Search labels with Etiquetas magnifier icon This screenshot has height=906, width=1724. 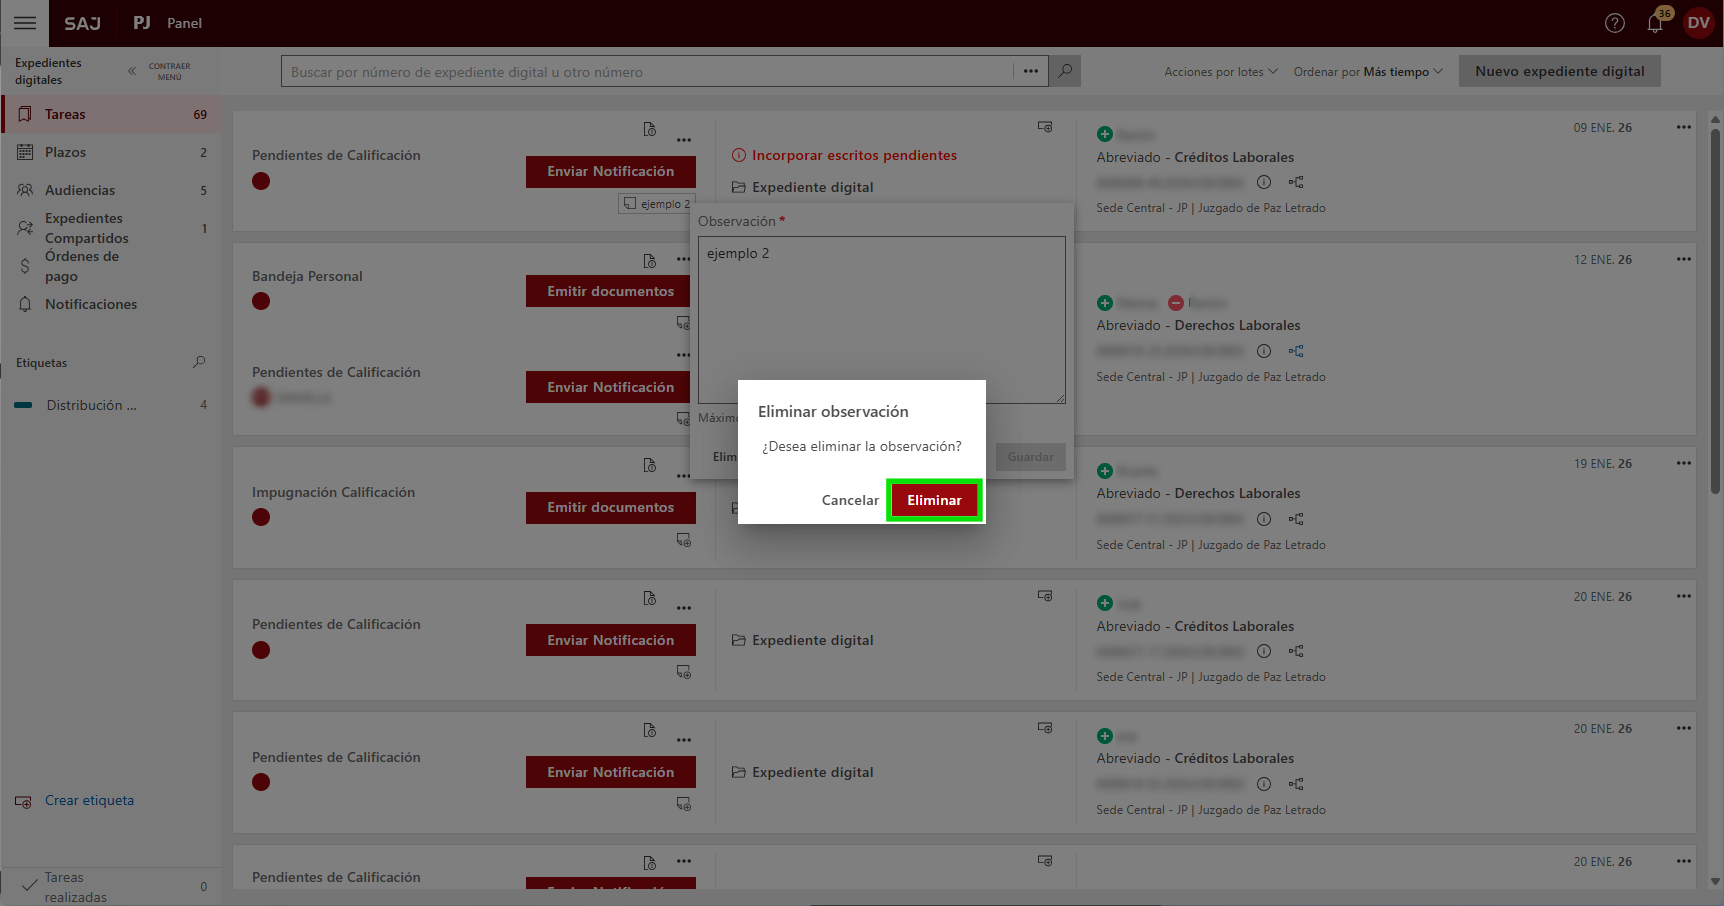coord(199,362)
